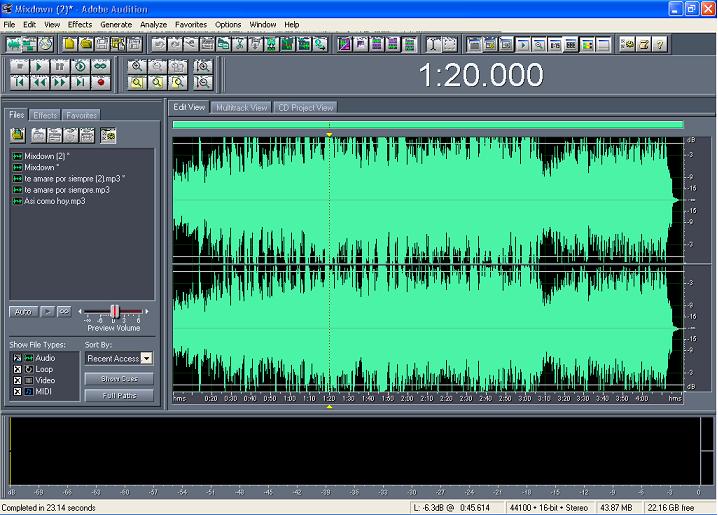Image resolution: width=718 pixels, height=515 pixels.
Task: Click the scissors Cut toolbar icon
Action: coord(239,44)
